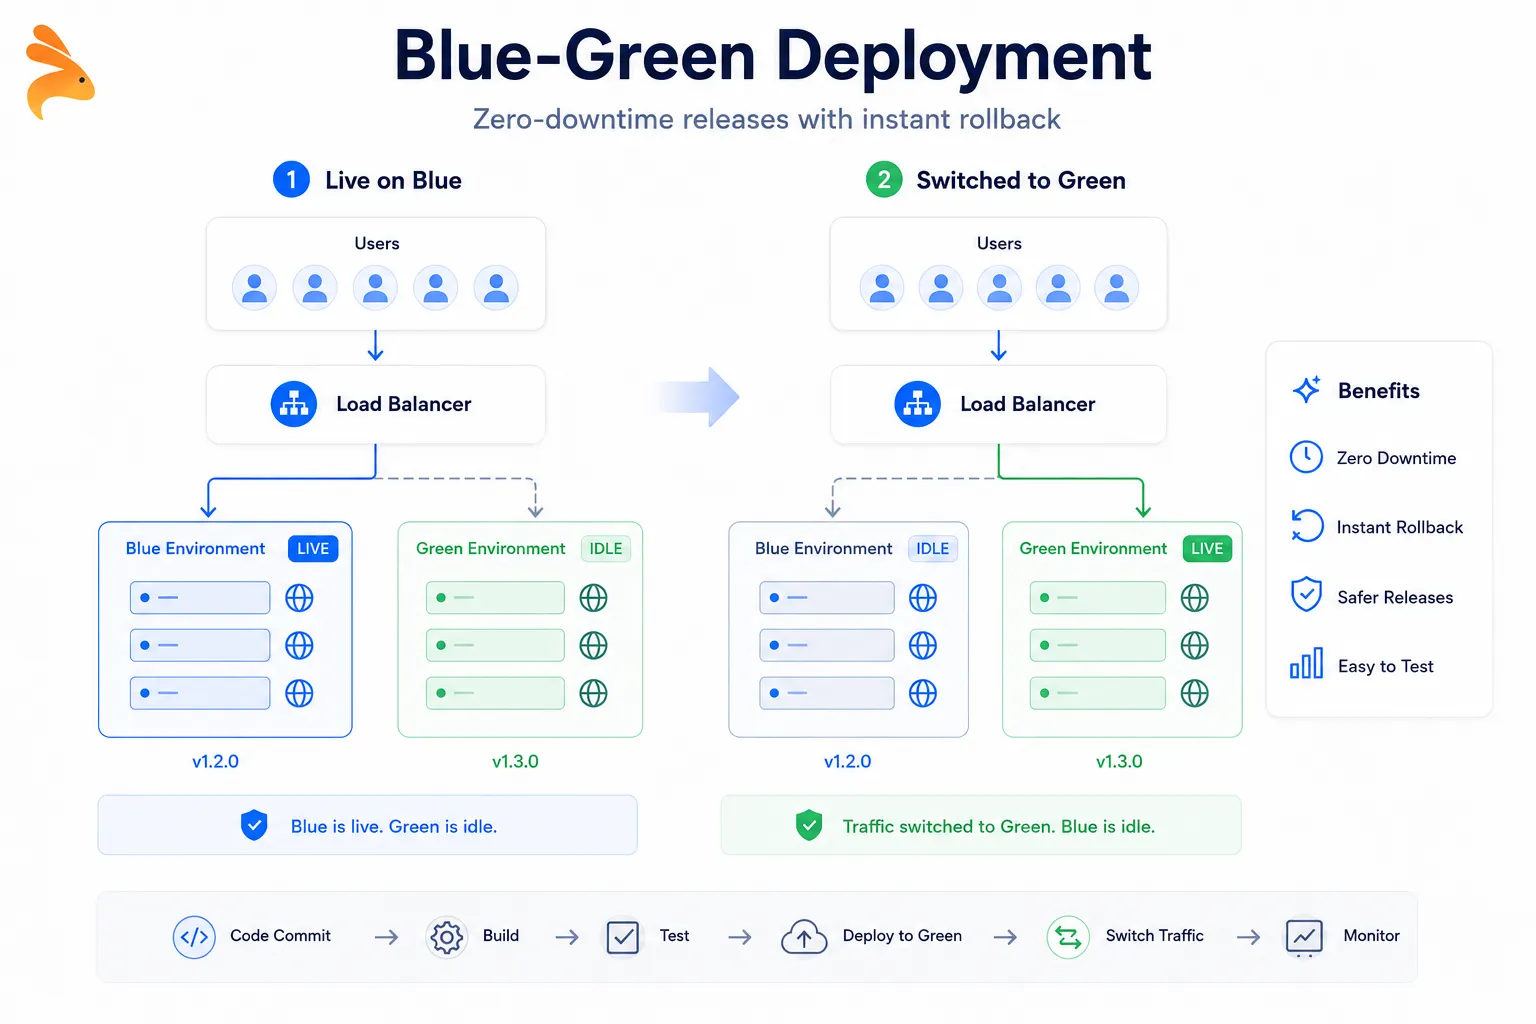Click the Switch Traffic arrows icon

(1068, 937)
